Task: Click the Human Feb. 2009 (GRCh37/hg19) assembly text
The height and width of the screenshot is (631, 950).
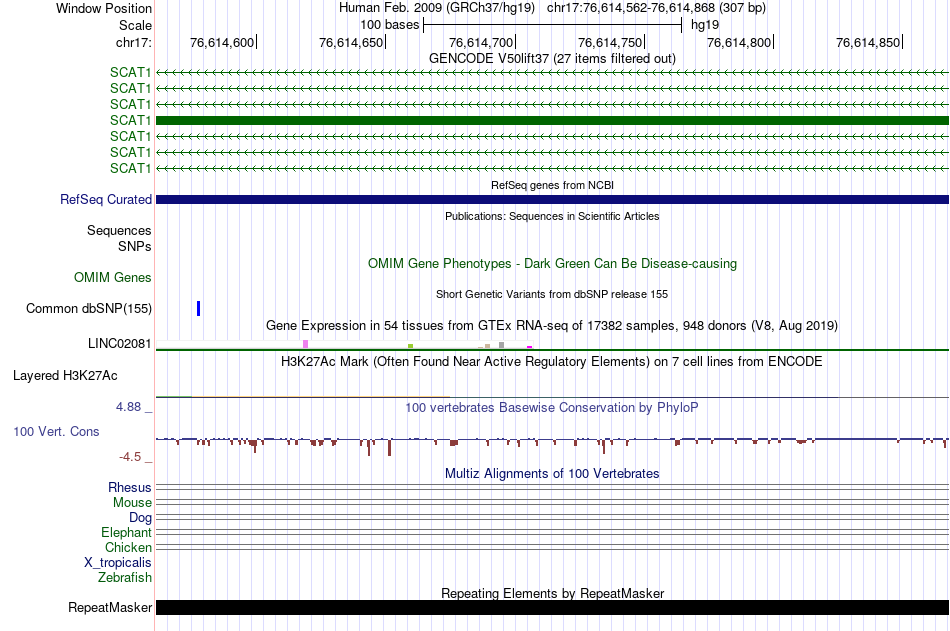Action: click(x=437, y=8)
